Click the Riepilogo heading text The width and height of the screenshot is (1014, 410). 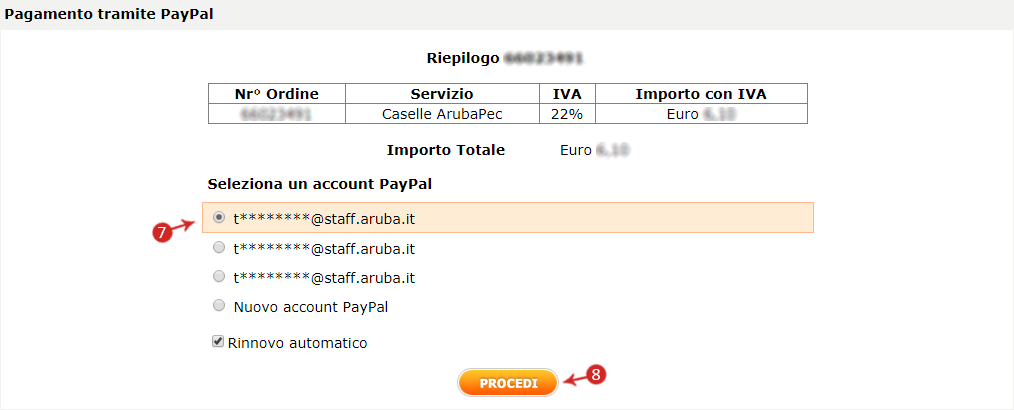tap(463, 58)
